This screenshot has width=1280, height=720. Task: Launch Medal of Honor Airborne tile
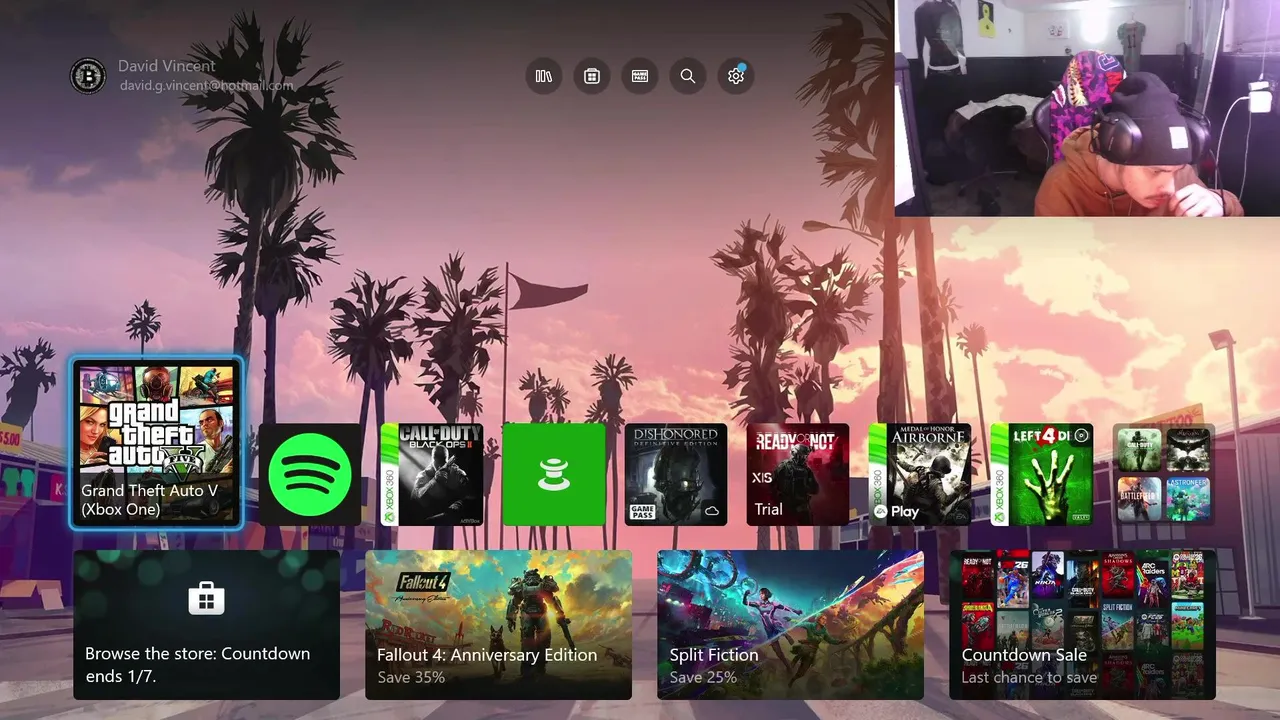tap(920, 474)
